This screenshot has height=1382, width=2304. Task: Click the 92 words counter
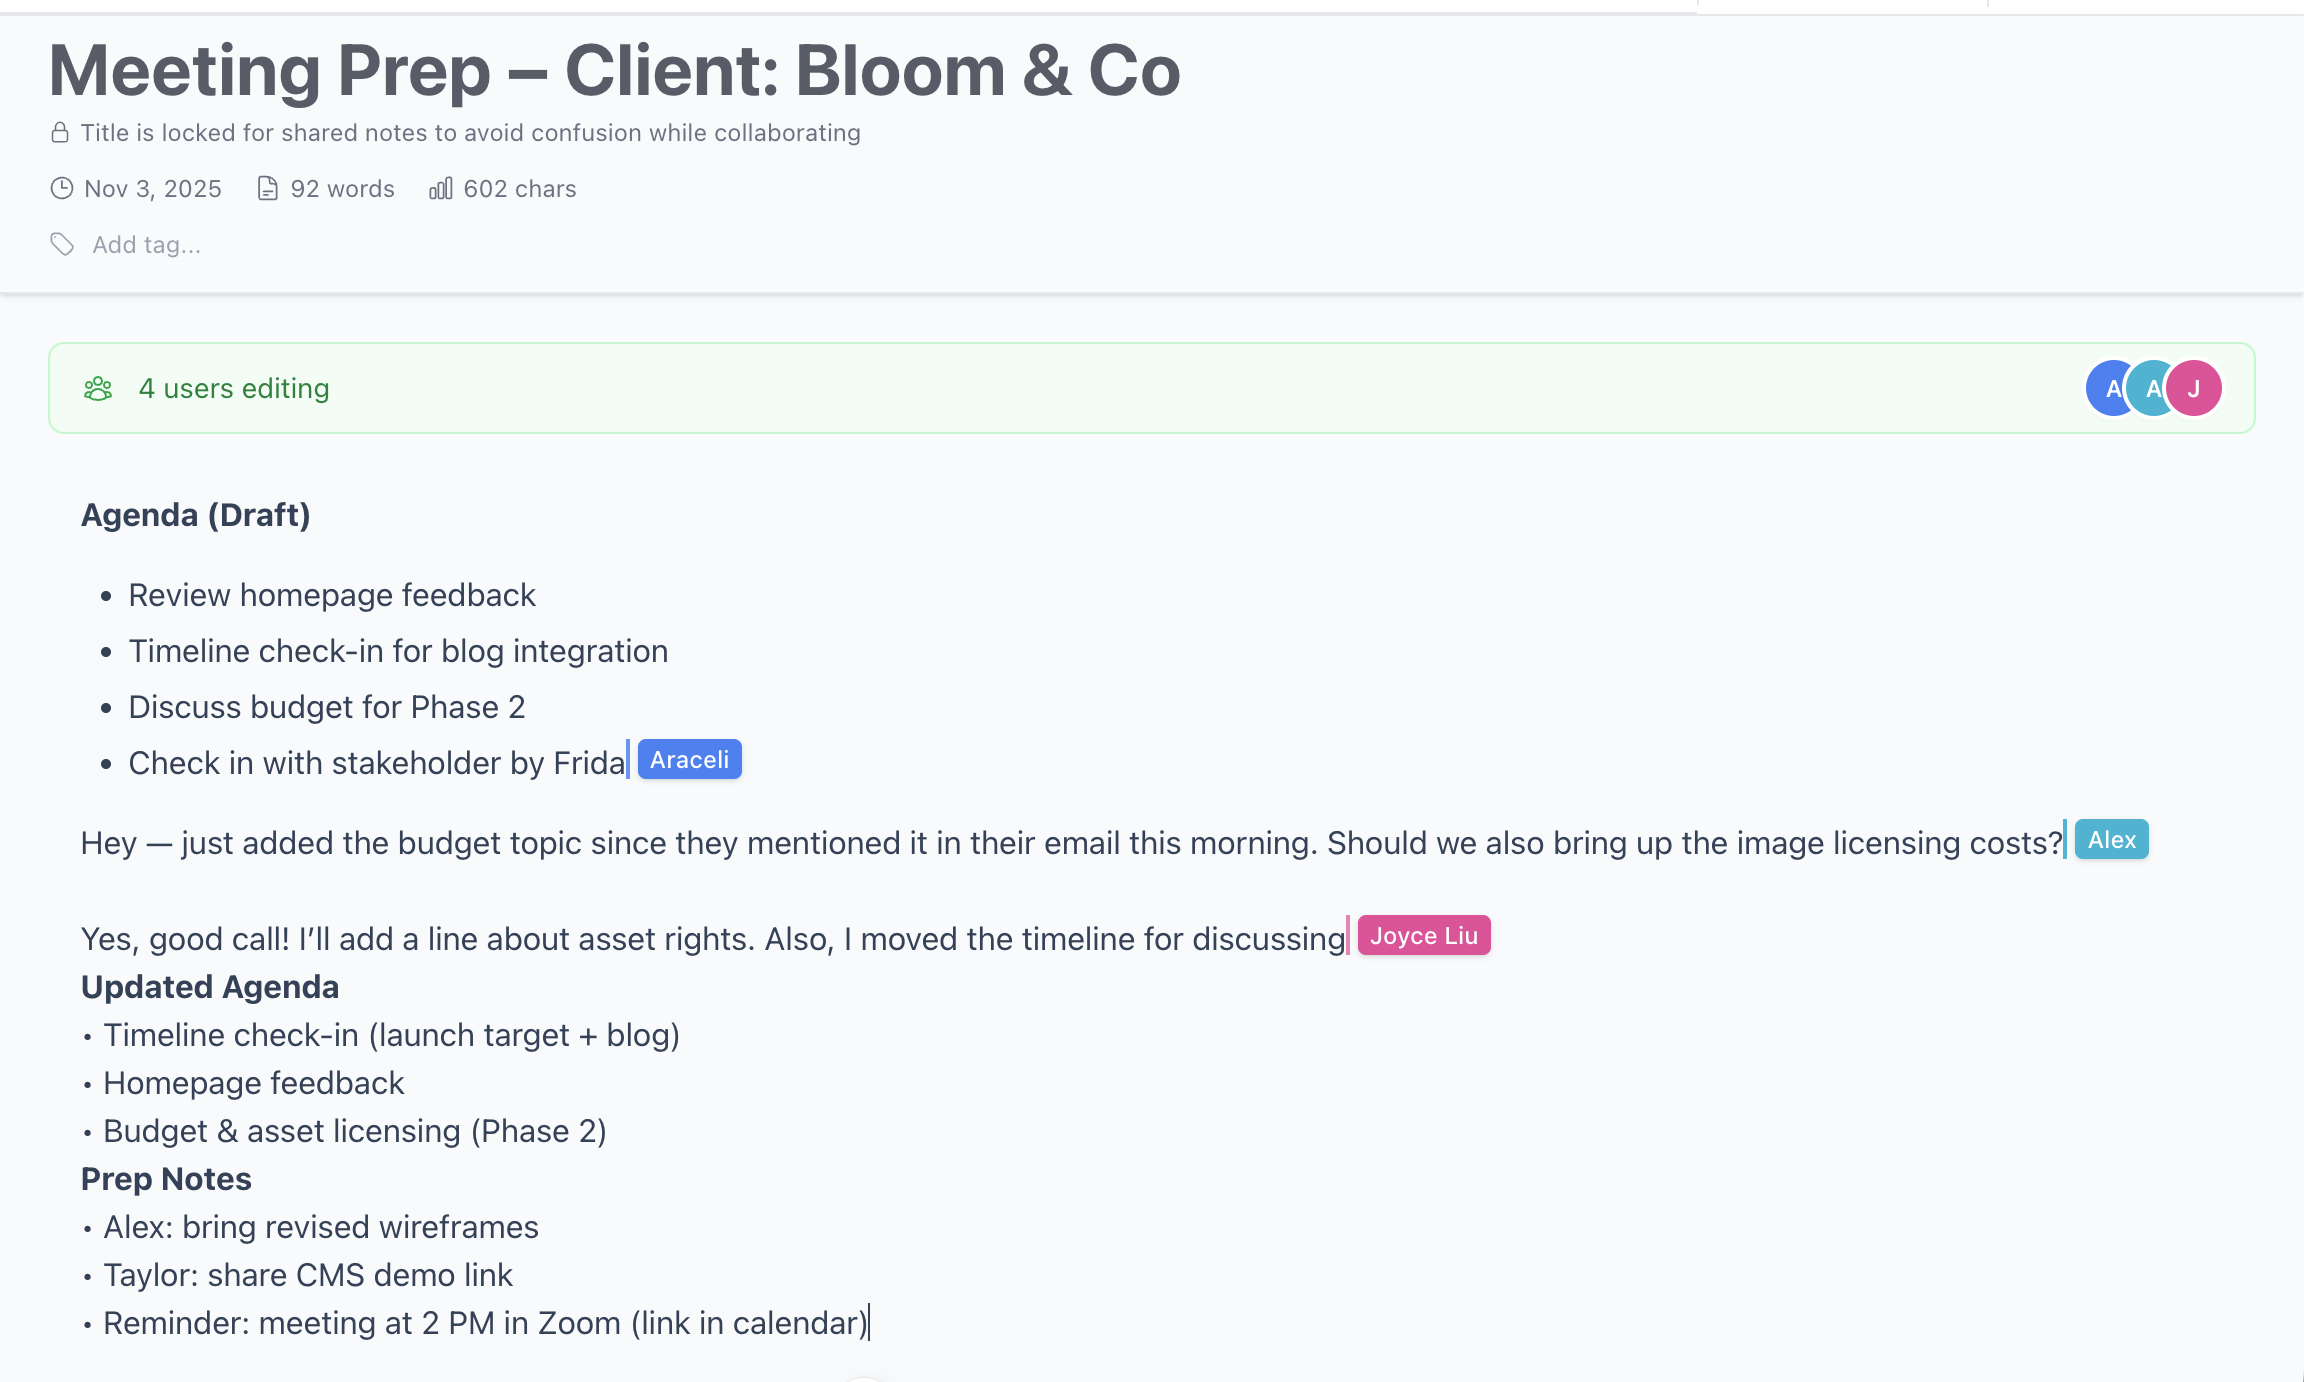341,188
